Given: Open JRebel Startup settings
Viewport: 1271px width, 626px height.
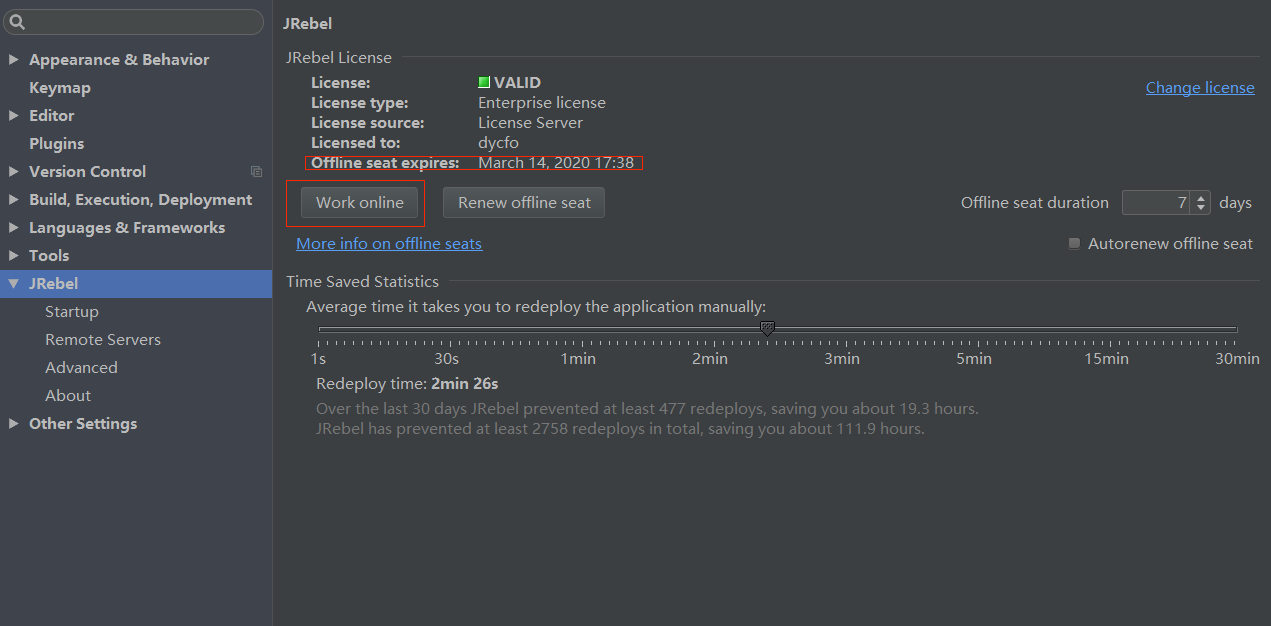Looking at the screenshot, I should coord(72,312).
